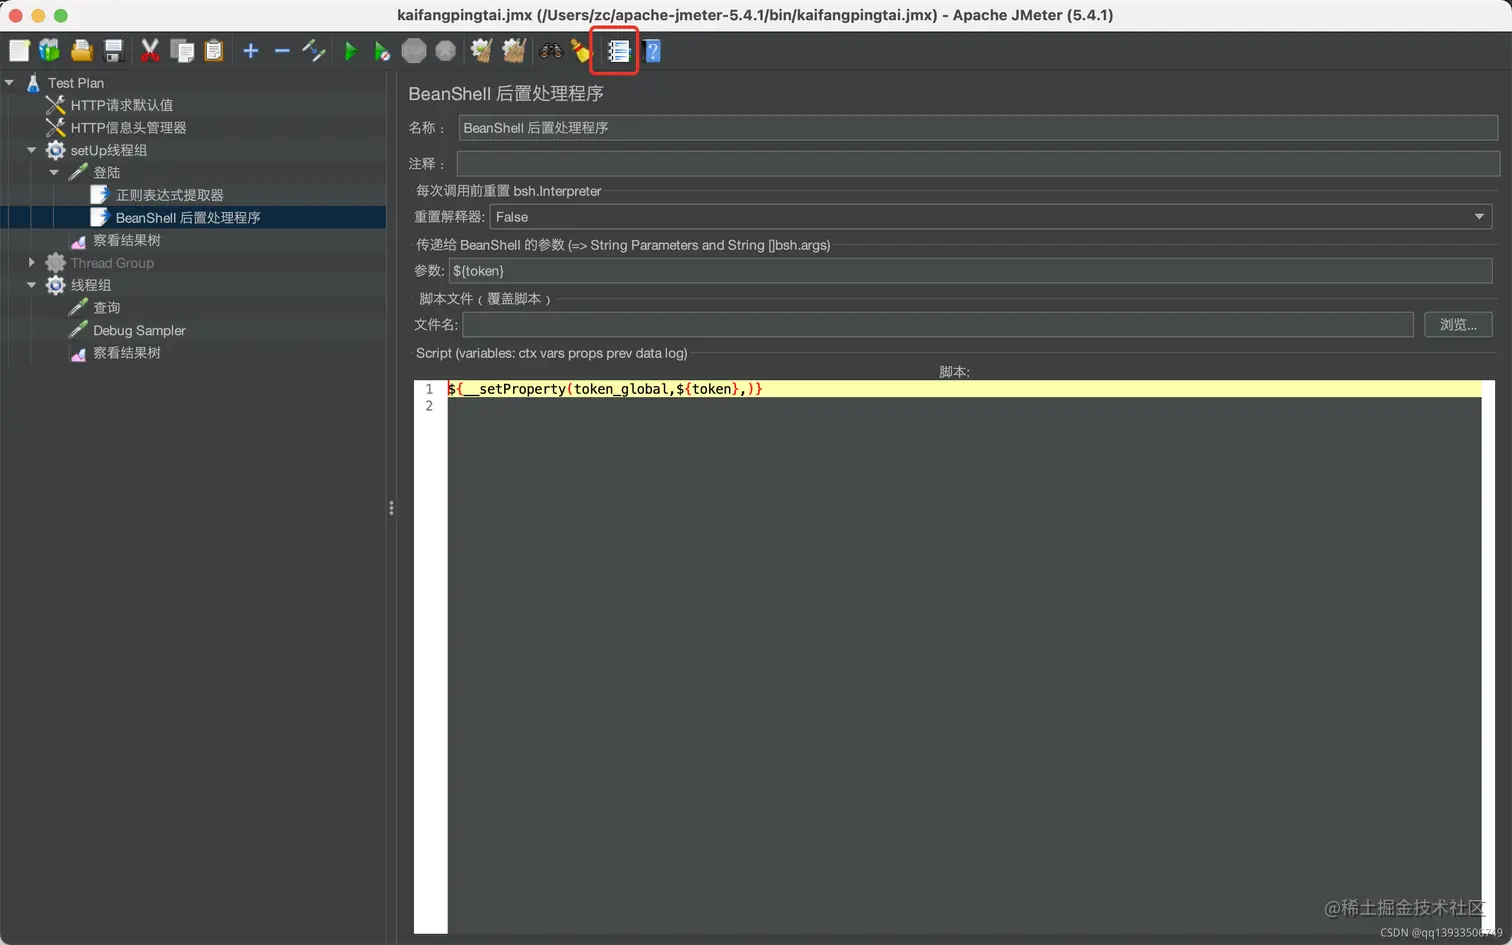This screenshot has height=945, width=1512.
Task: Select the Debug Sampler node
Action: pos(139,330)
